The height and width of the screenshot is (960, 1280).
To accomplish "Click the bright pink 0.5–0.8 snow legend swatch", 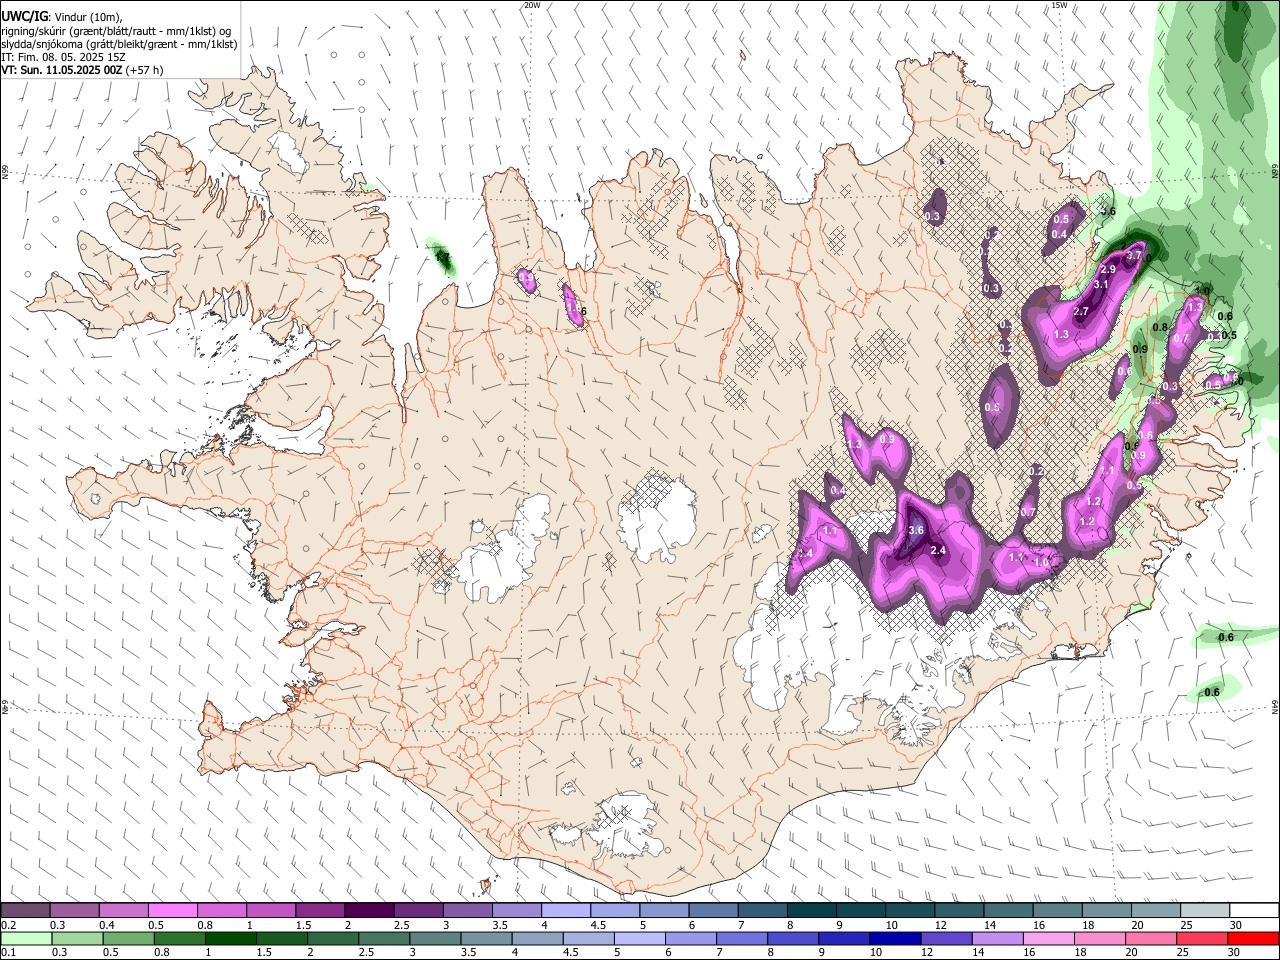I will [x=172, y=911].
